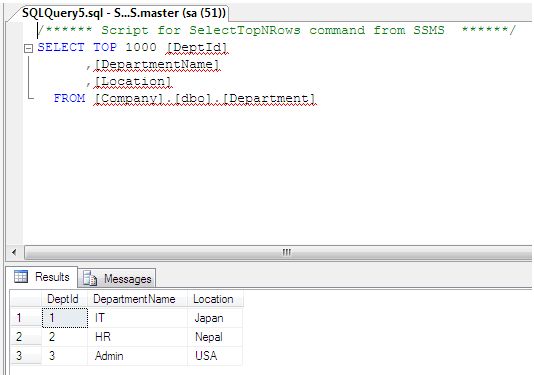Click [Company].[dbo].[Department] in the query
This screenshot has width=534, height=375.
[x=205, y=98]
